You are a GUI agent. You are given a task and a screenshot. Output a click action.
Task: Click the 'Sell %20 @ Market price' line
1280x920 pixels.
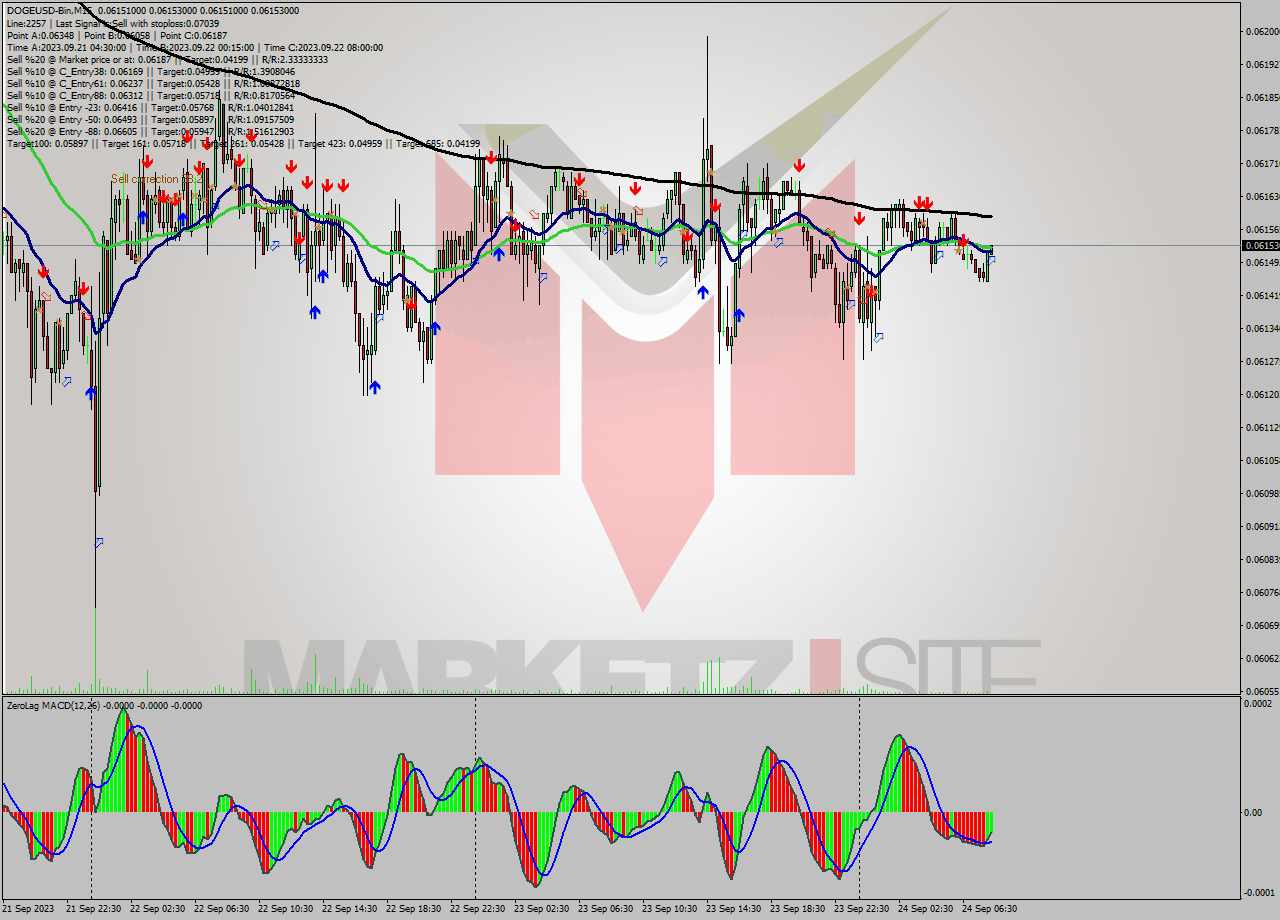(167, 59)
